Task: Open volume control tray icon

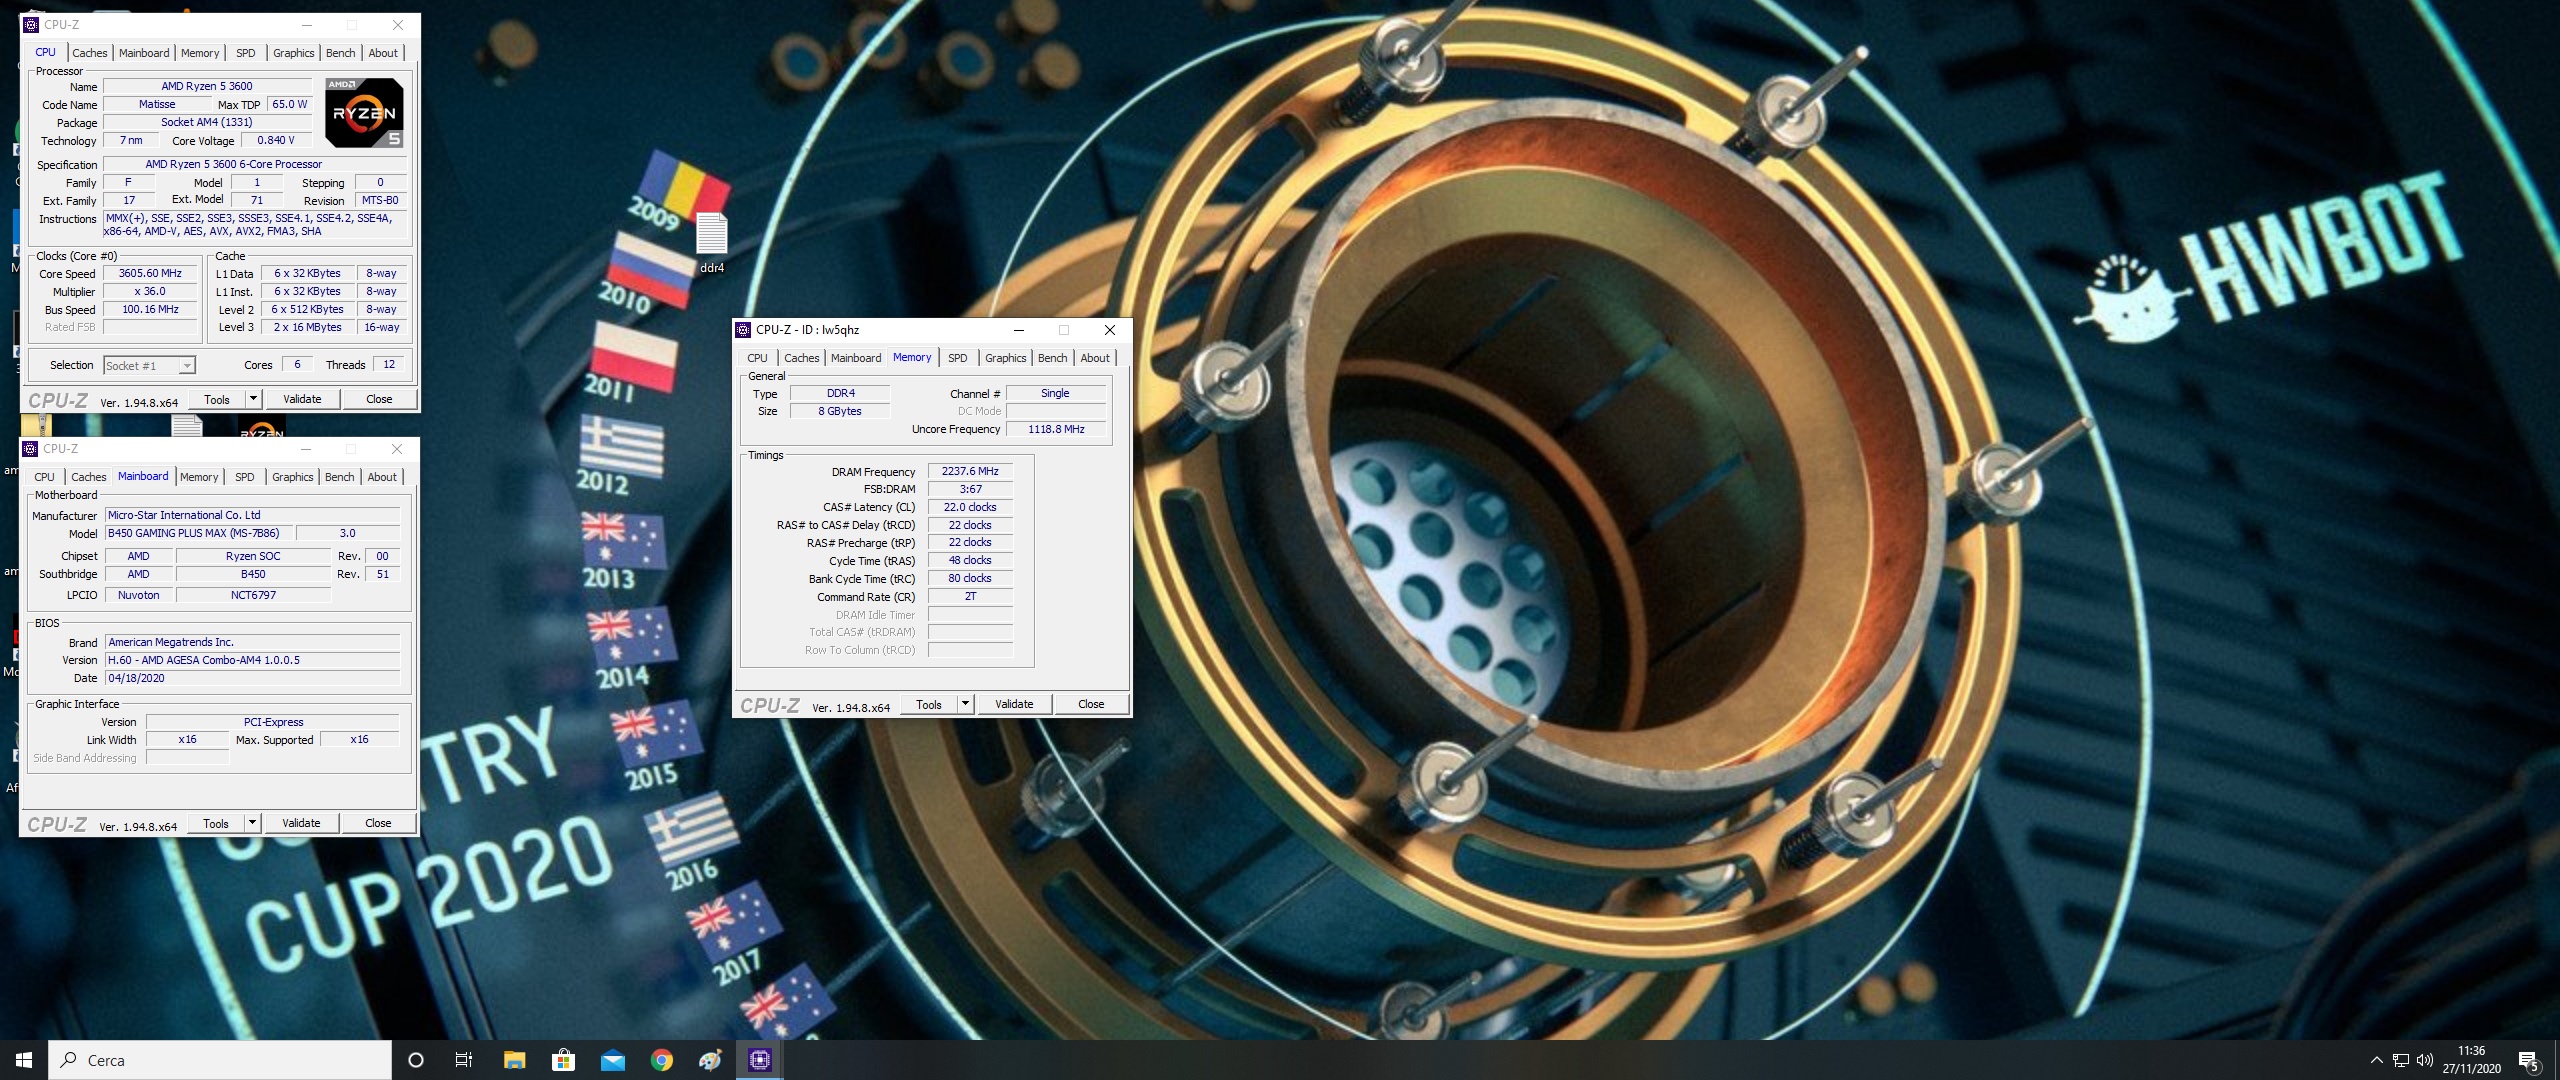Action: pyautogui.click(x=2424, y=1060)
